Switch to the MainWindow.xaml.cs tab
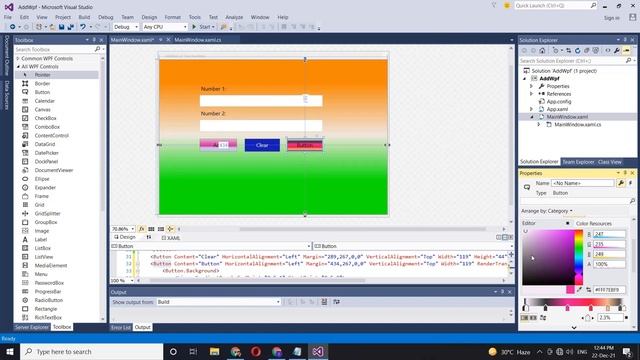Image resolution: width=640 pixels, height=360 pixels. 198,40
